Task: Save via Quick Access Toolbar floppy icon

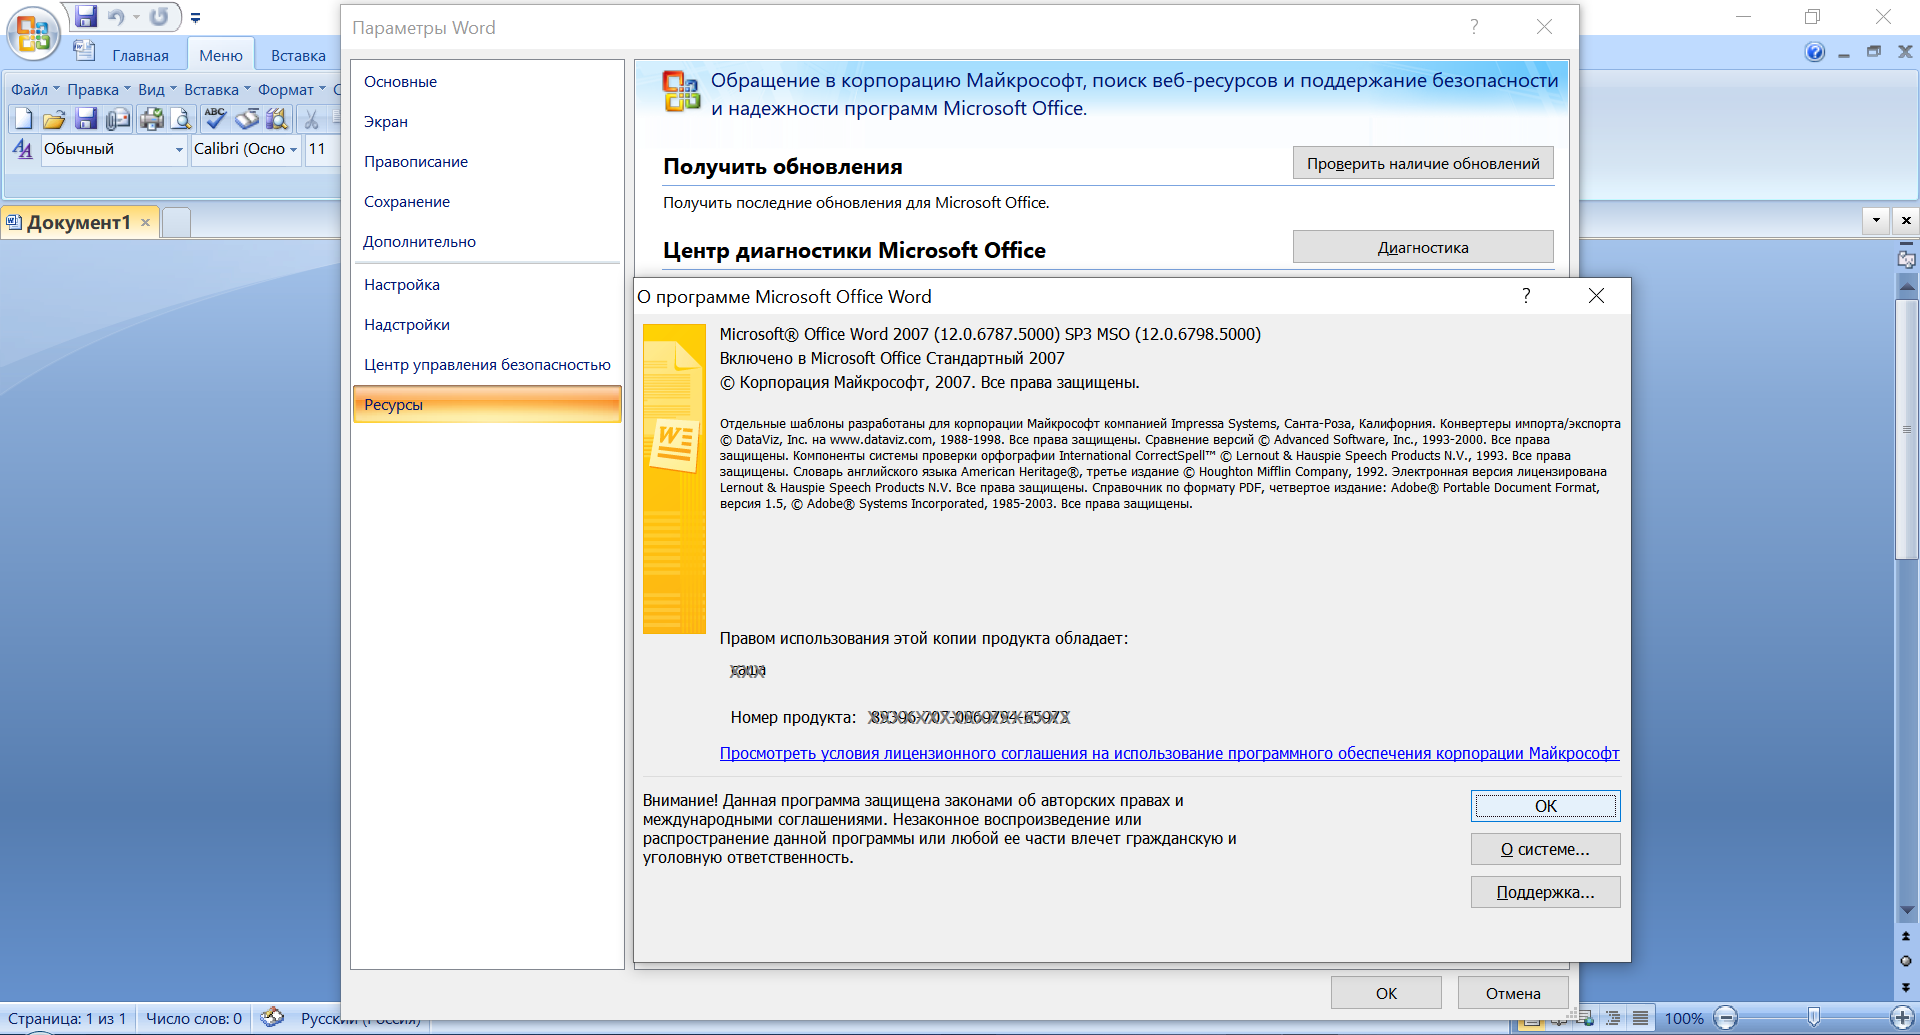Action: click(86, 16)
